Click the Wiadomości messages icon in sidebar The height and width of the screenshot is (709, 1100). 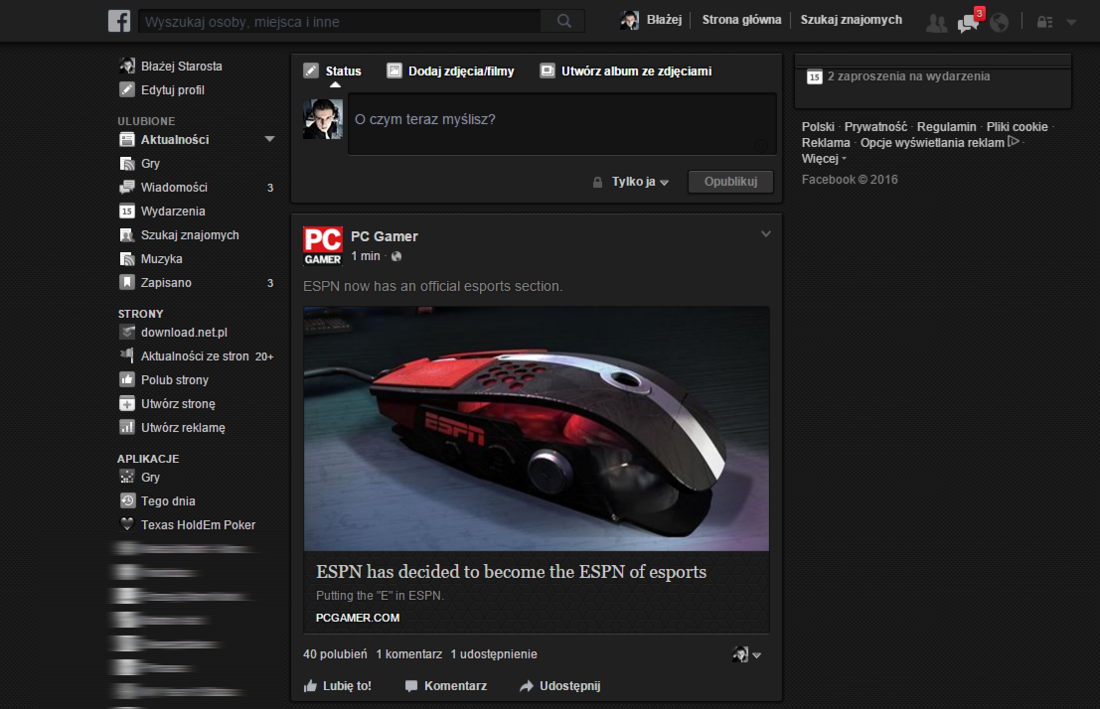tap(127, 187)
